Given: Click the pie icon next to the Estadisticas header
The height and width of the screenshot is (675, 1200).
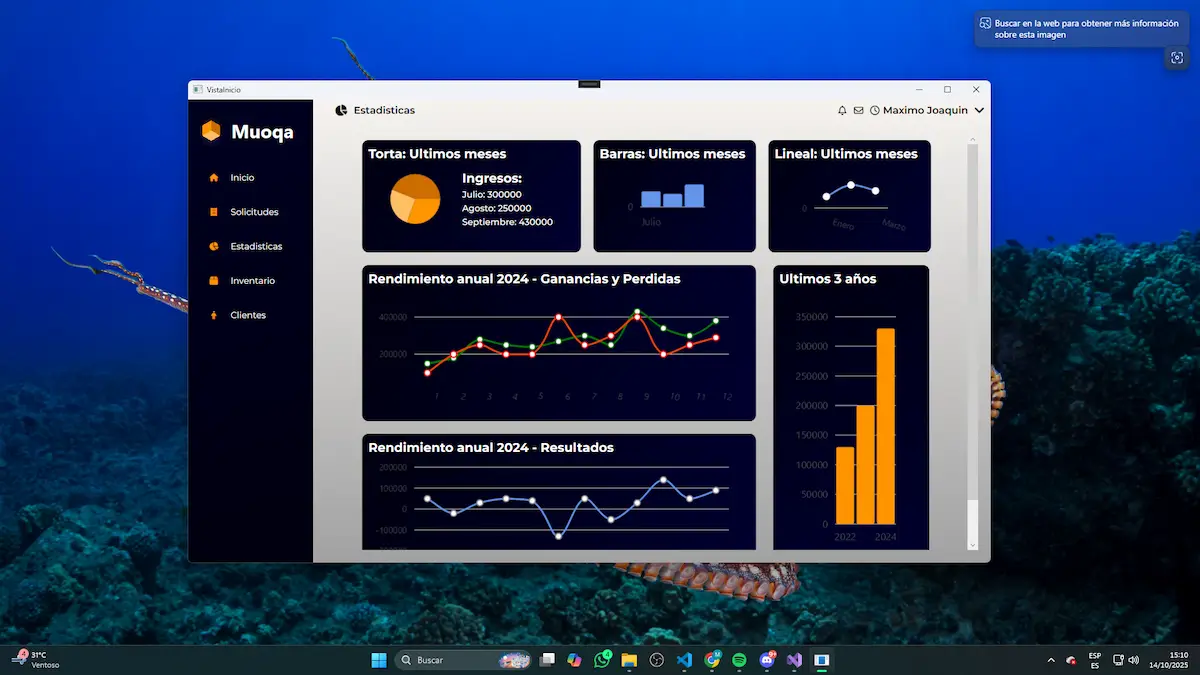Looking at the screenshot, I should click(341, 110).
